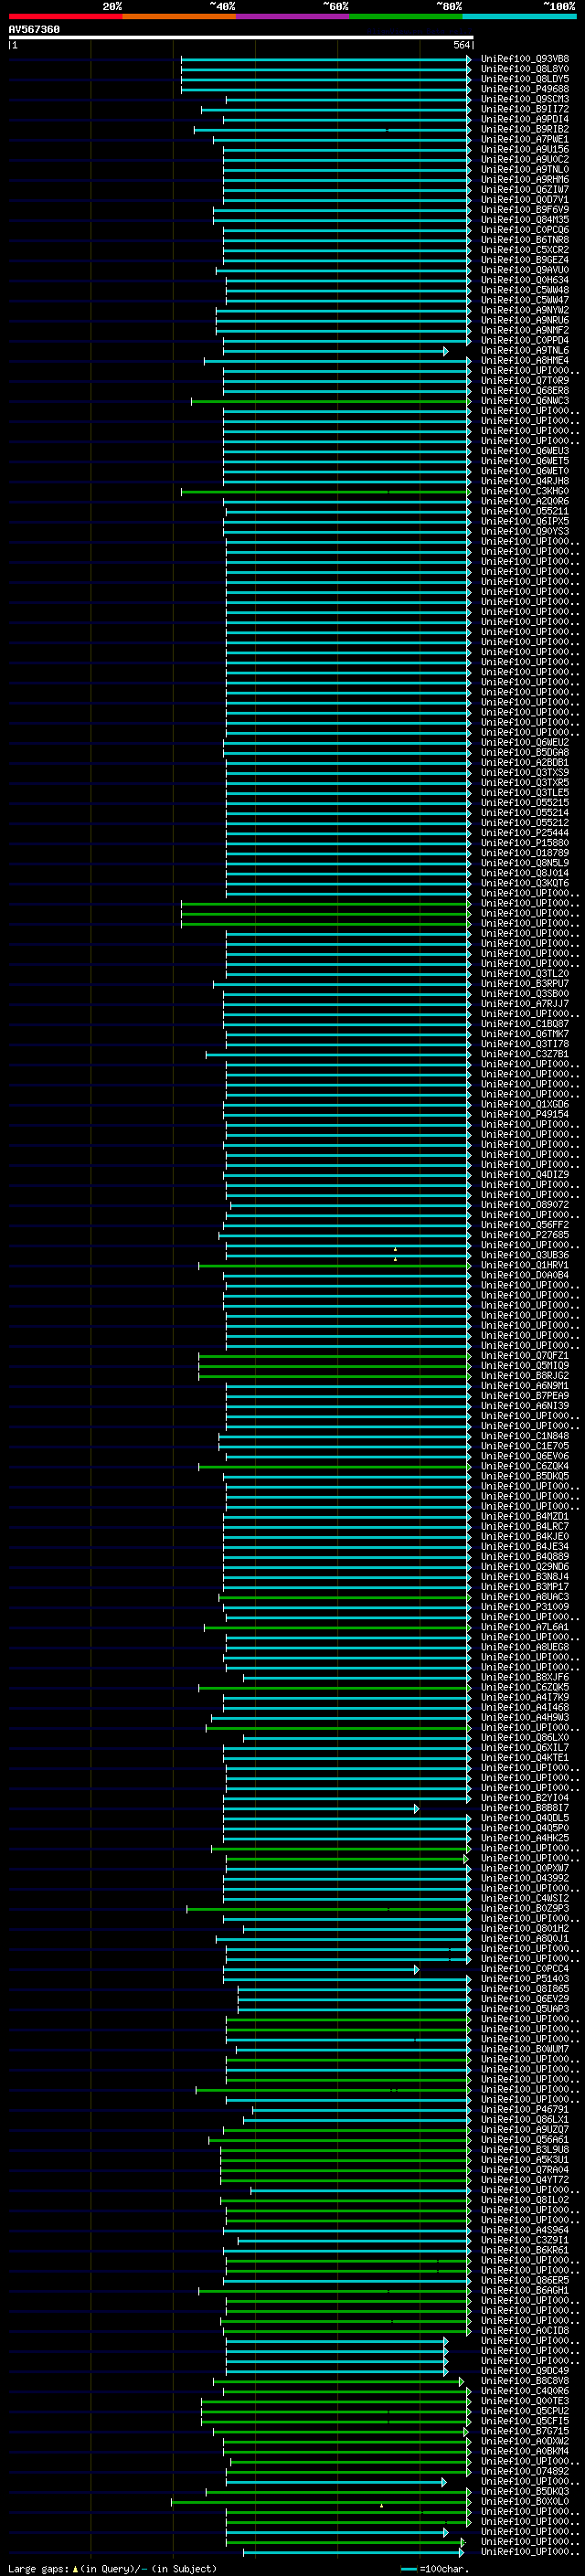
Task: Open hit UniRef100_Q93VB8
Action: 525,59
